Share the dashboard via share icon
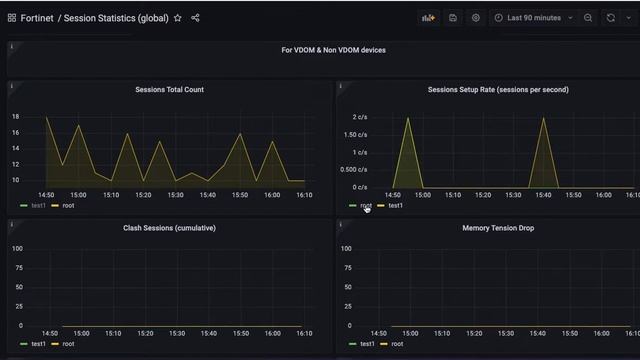640x360 pixels. point(195,18)
